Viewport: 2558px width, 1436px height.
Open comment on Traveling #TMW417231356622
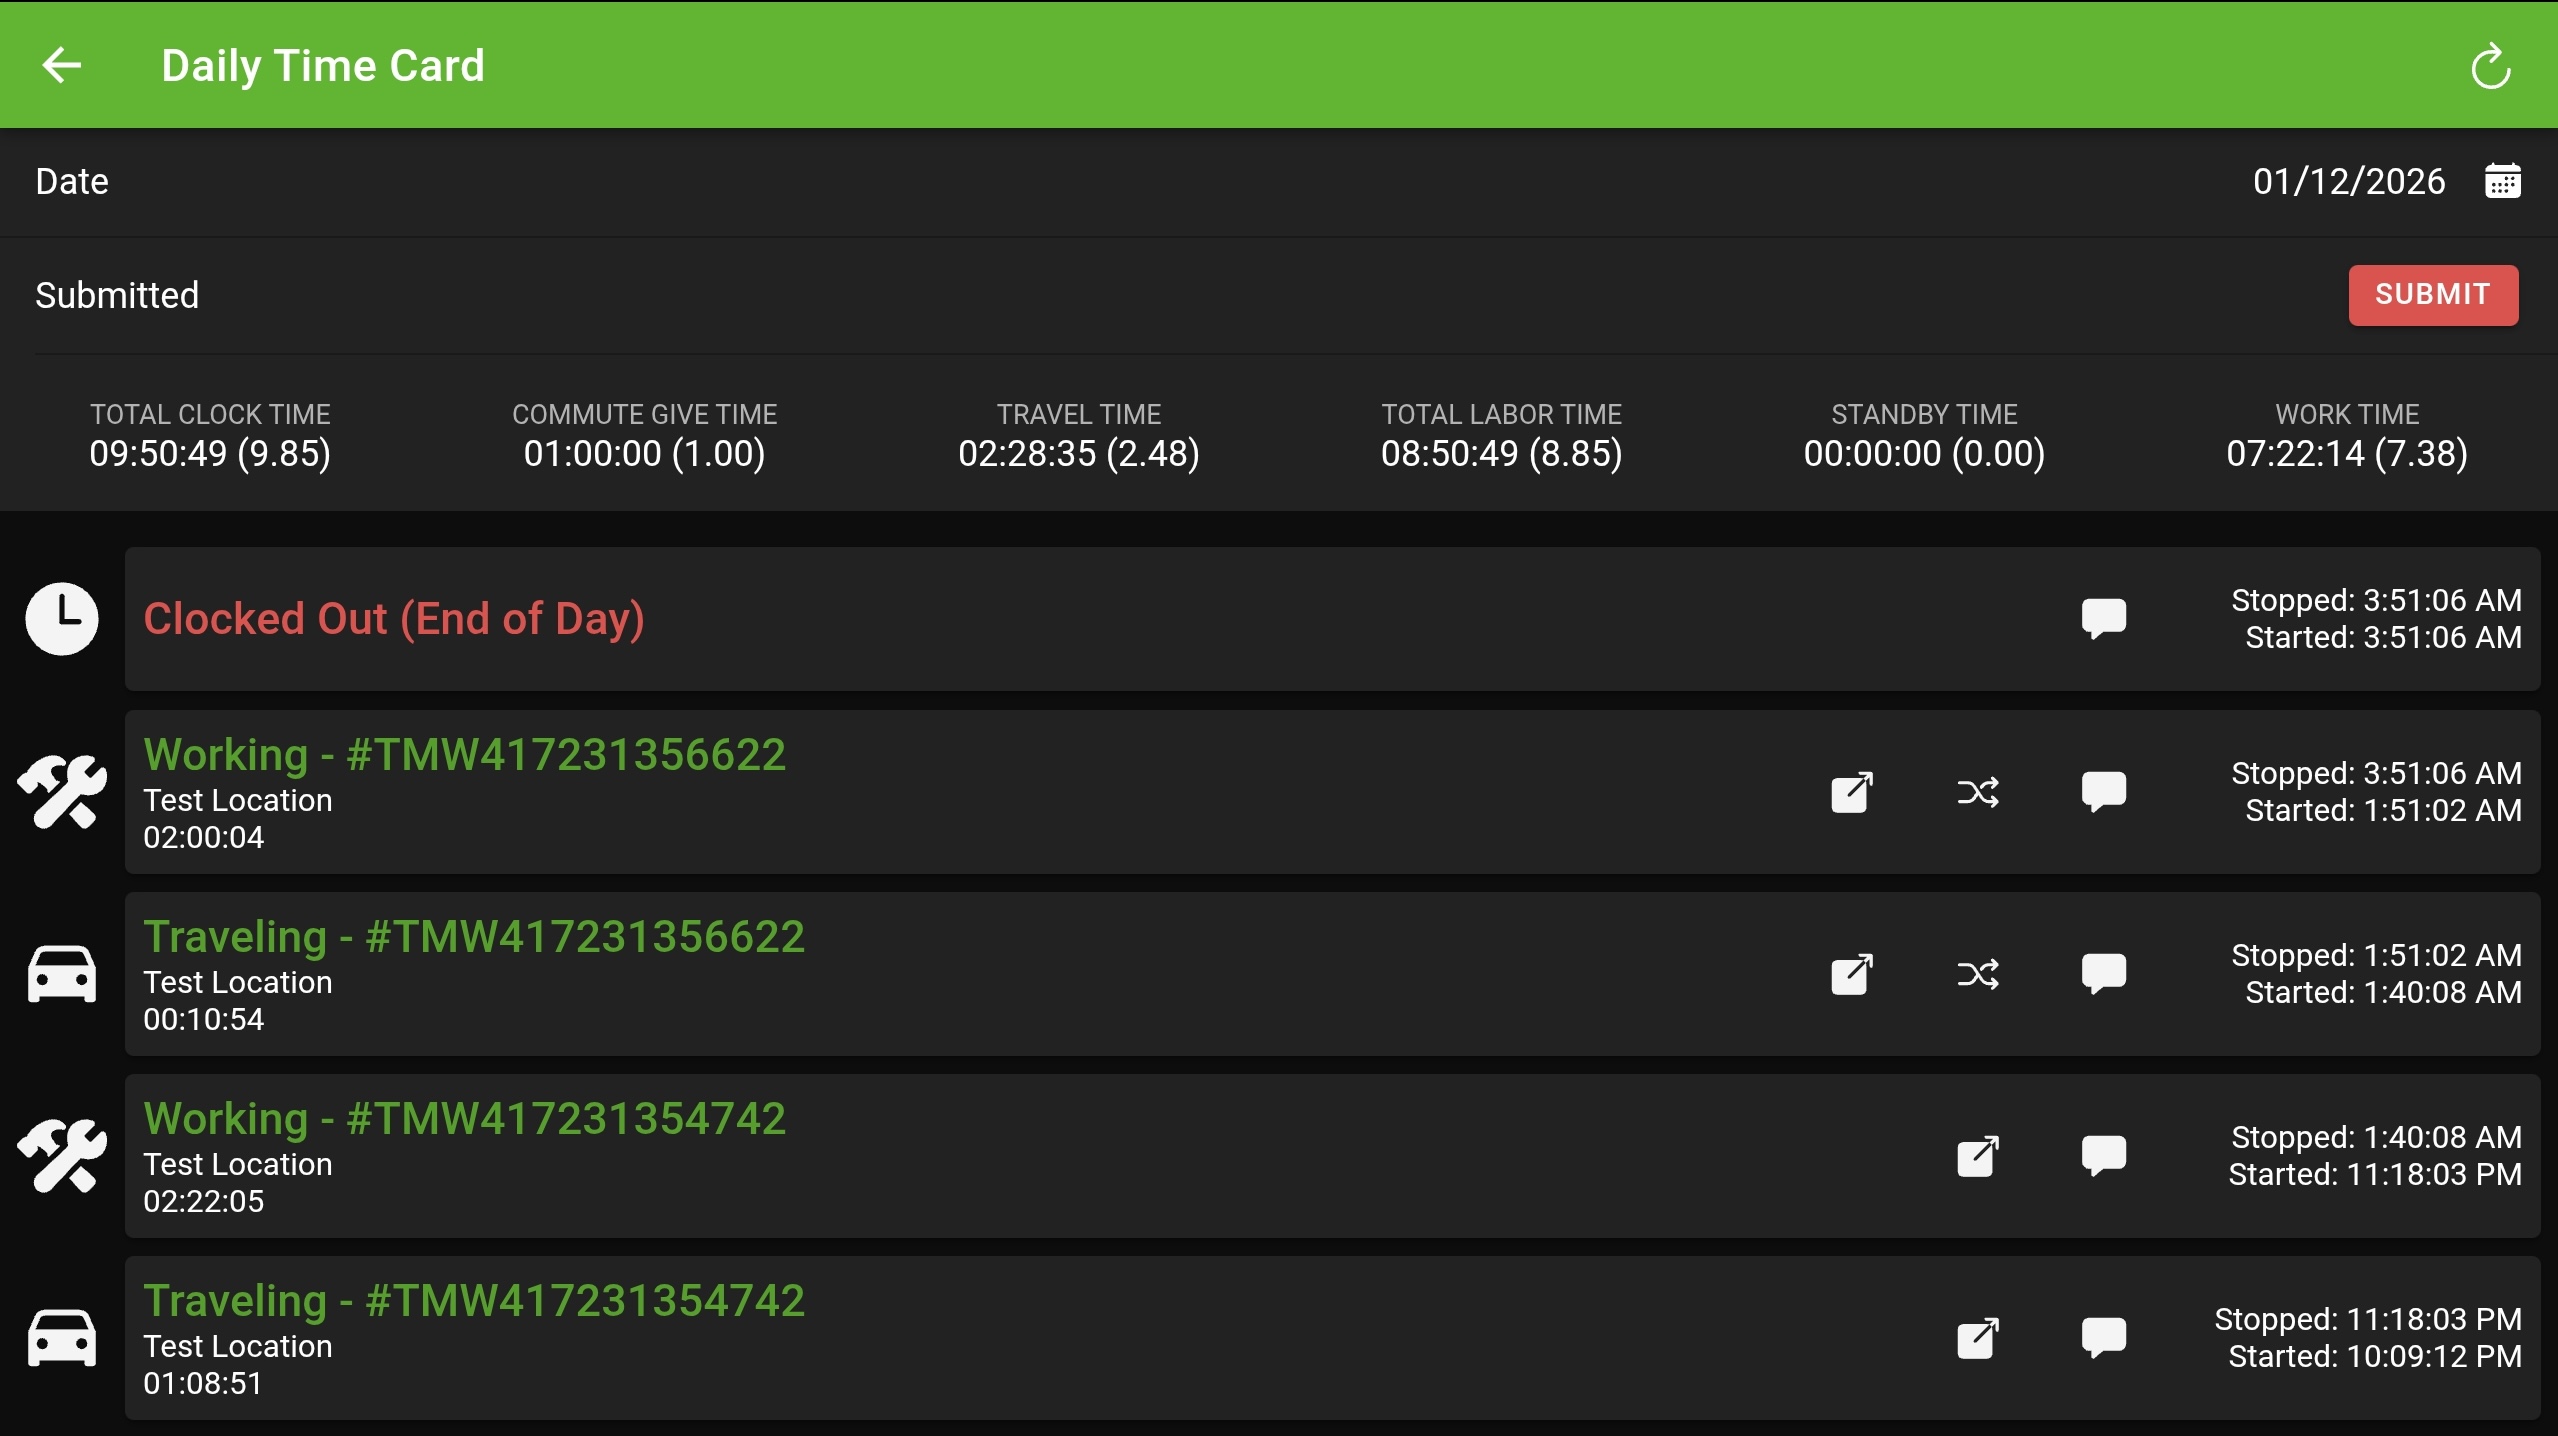click(x=2103, y=974)
